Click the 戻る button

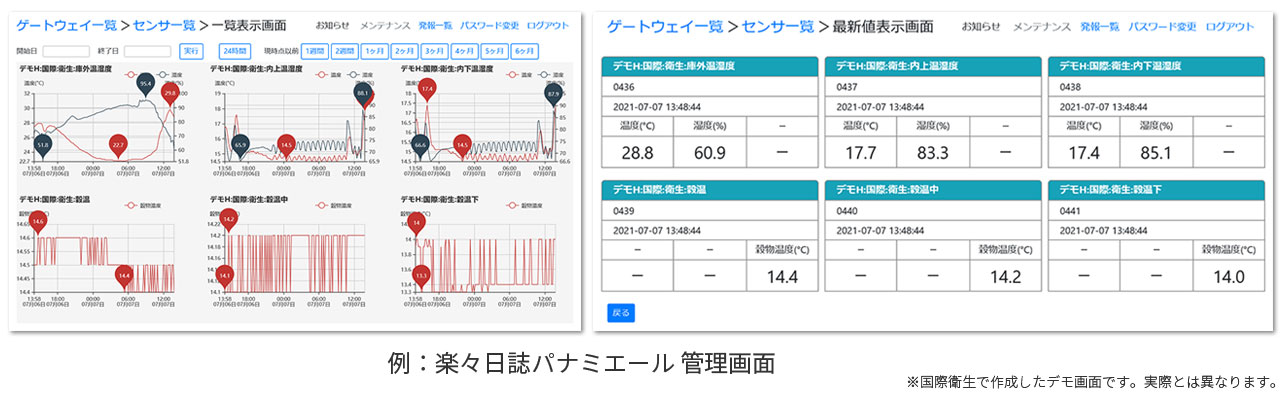[621, 313]
